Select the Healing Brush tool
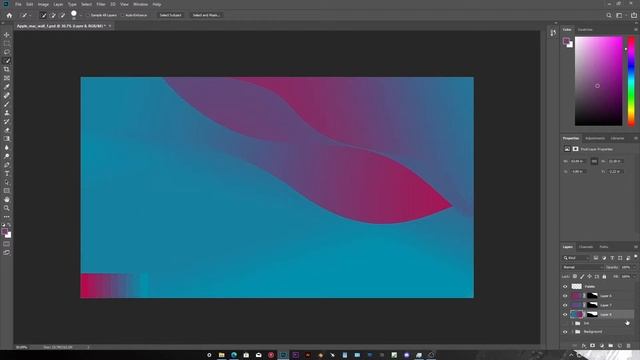The height and width of the screenshot is (360, 640). 7,96
